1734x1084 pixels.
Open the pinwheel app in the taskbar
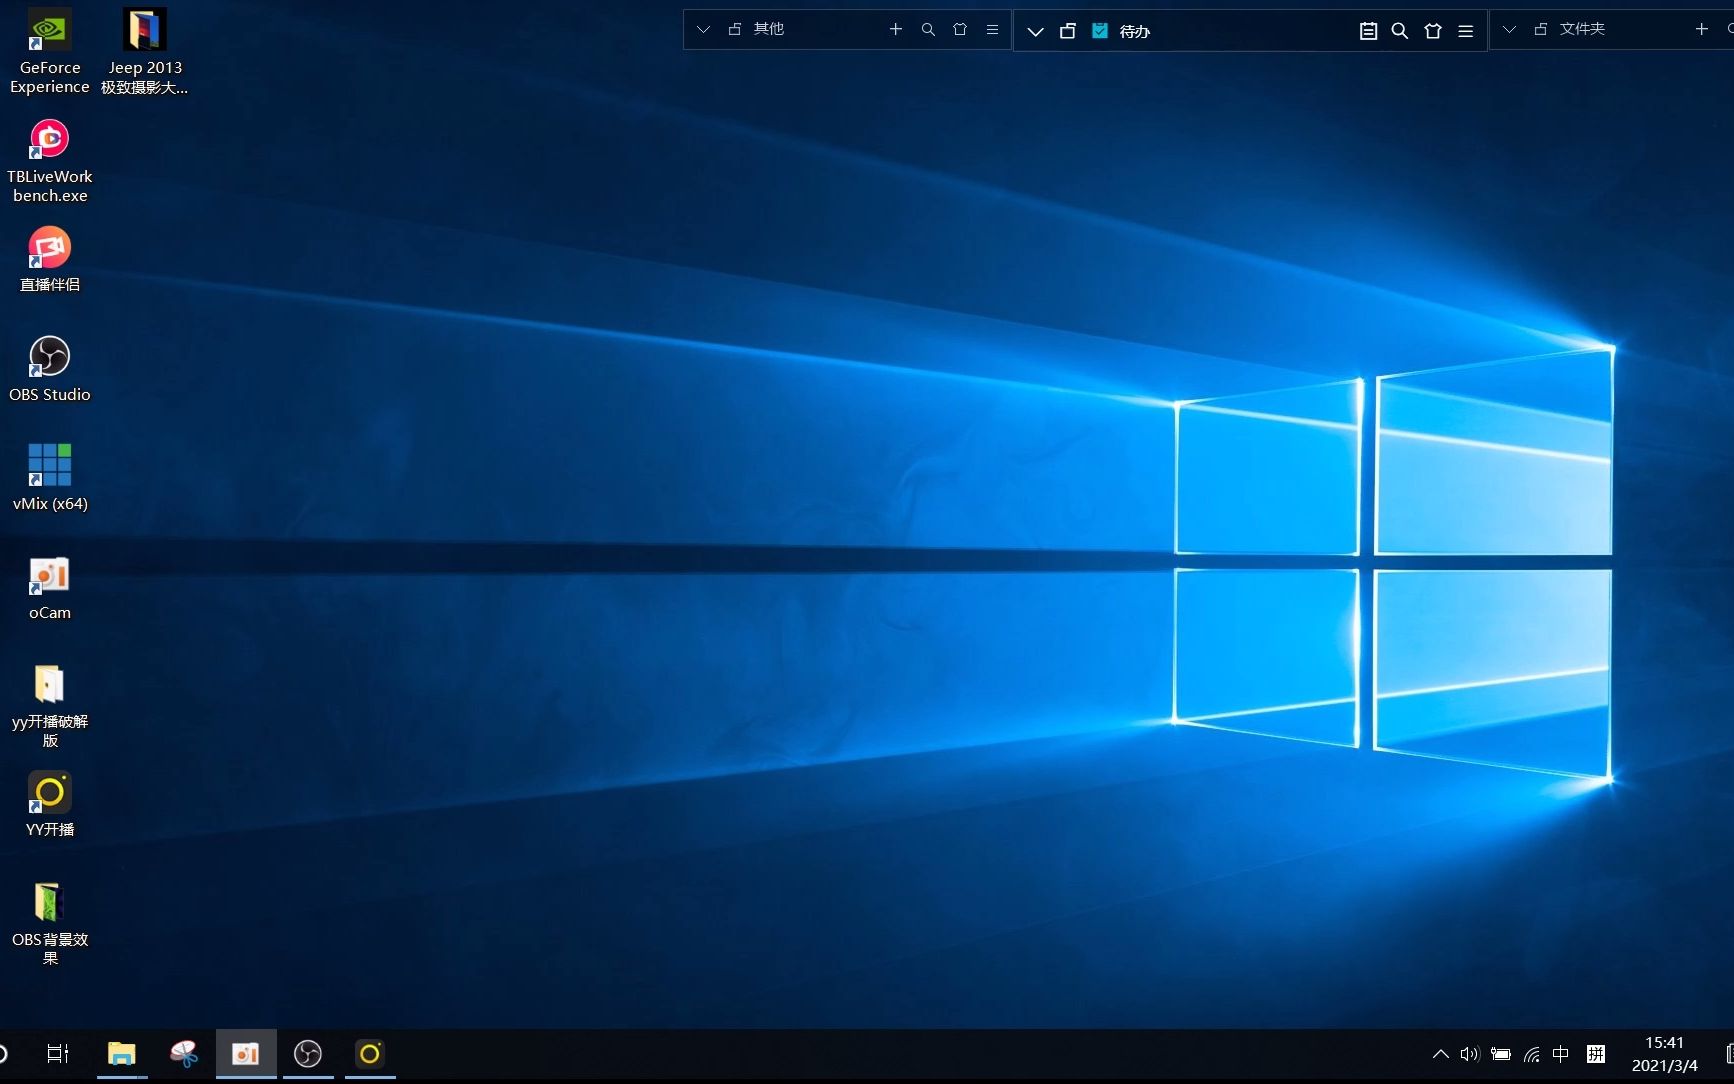point(184,1053)
